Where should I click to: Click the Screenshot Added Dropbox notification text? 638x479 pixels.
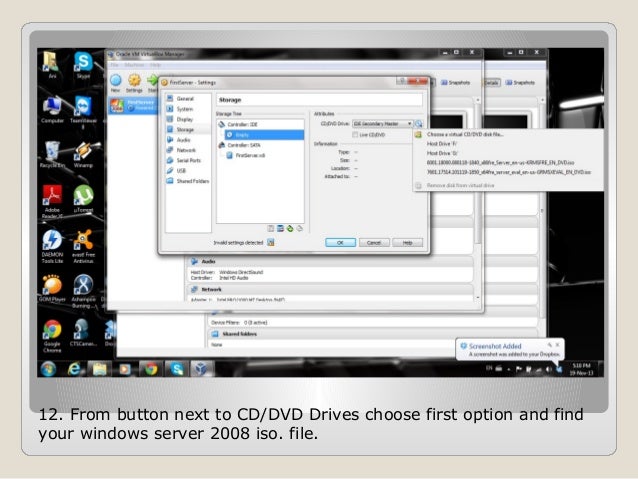(x=514, y=354)
